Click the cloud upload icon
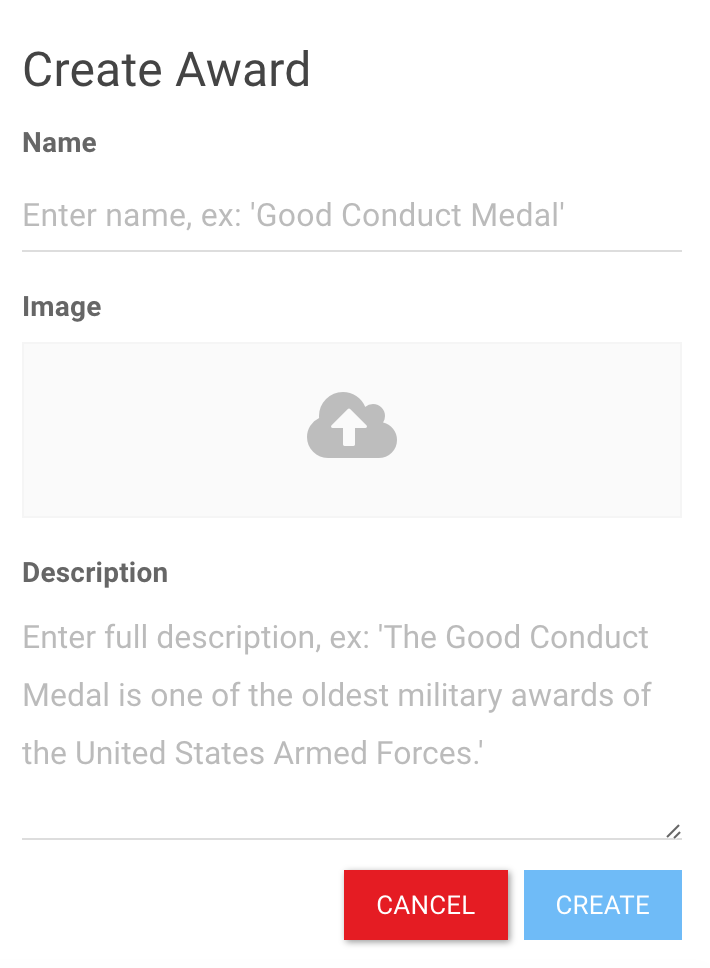 (x=352, y=426)
